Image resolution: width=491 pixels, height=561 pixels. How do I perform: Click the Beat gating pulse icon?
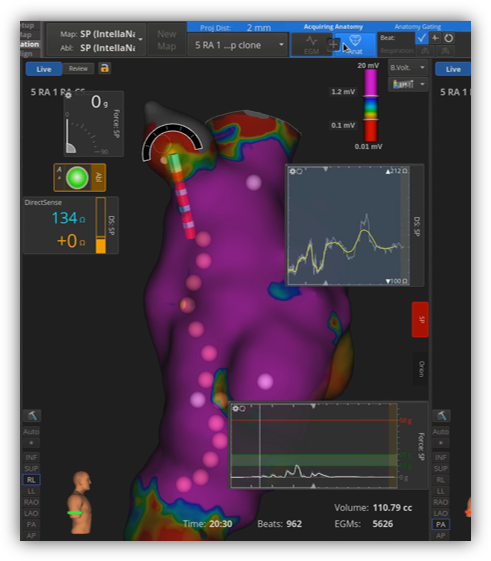tap(435, 38)
